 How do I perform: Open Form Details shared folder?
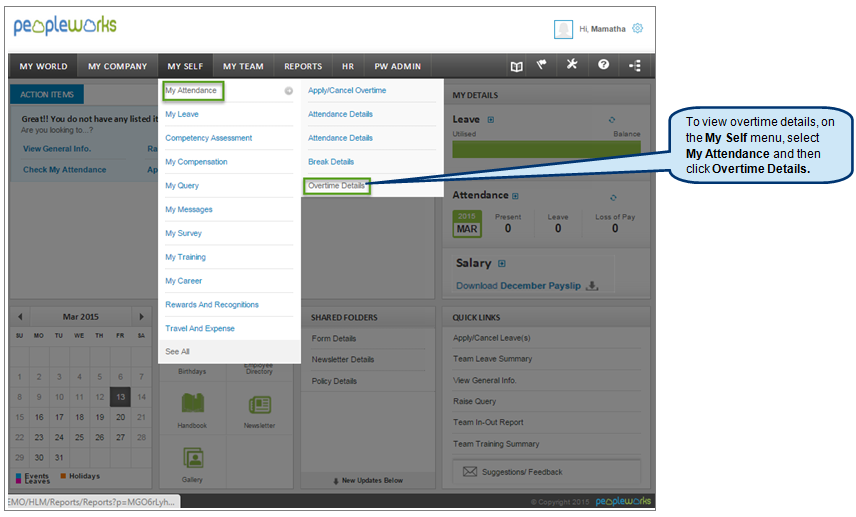(x=334, y=338)
